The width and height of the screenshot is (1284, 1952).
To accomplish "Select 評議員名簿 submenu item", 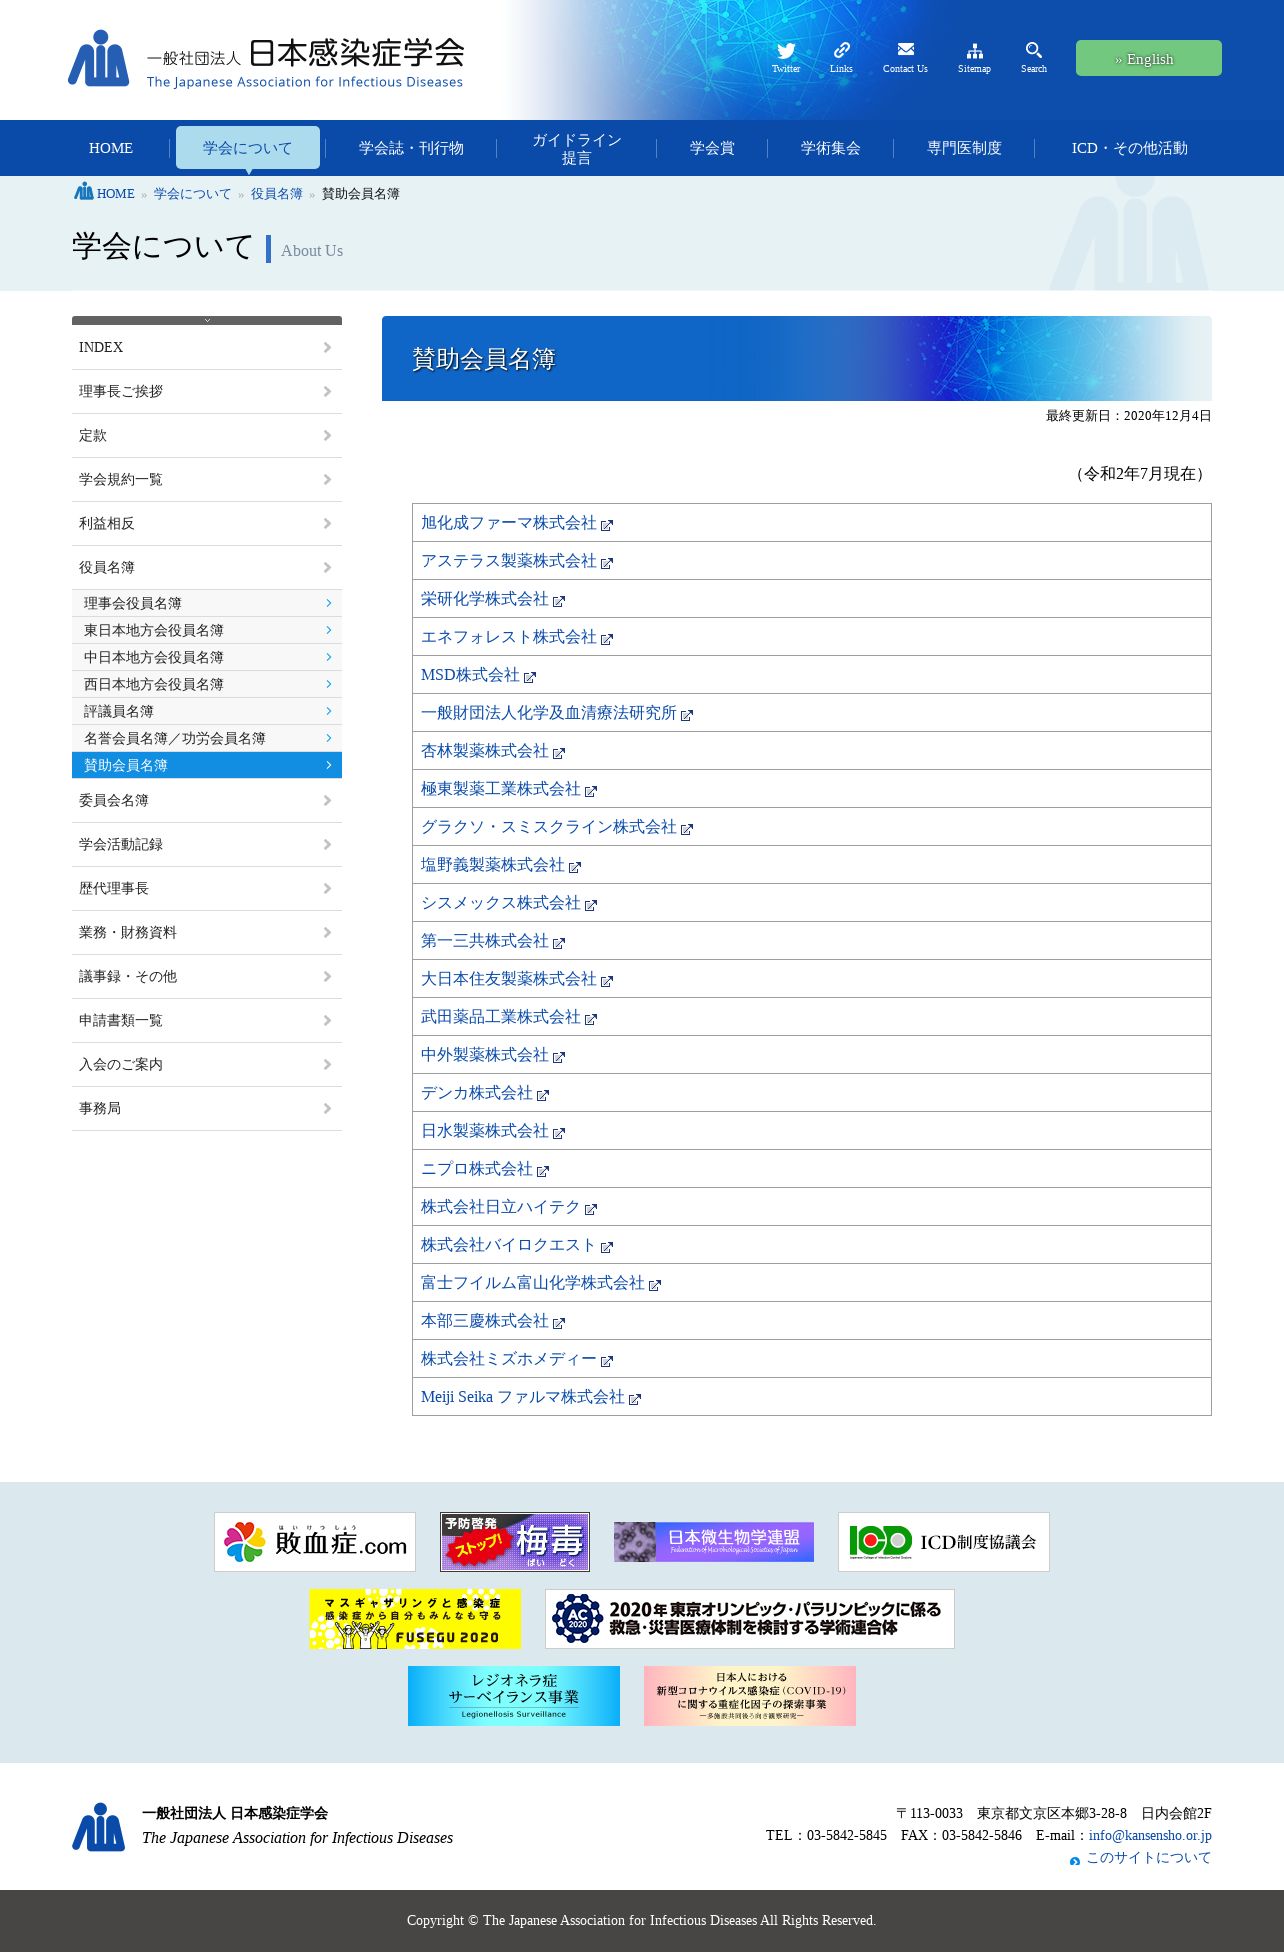I will pyautogui.click(x=207, y=711).
